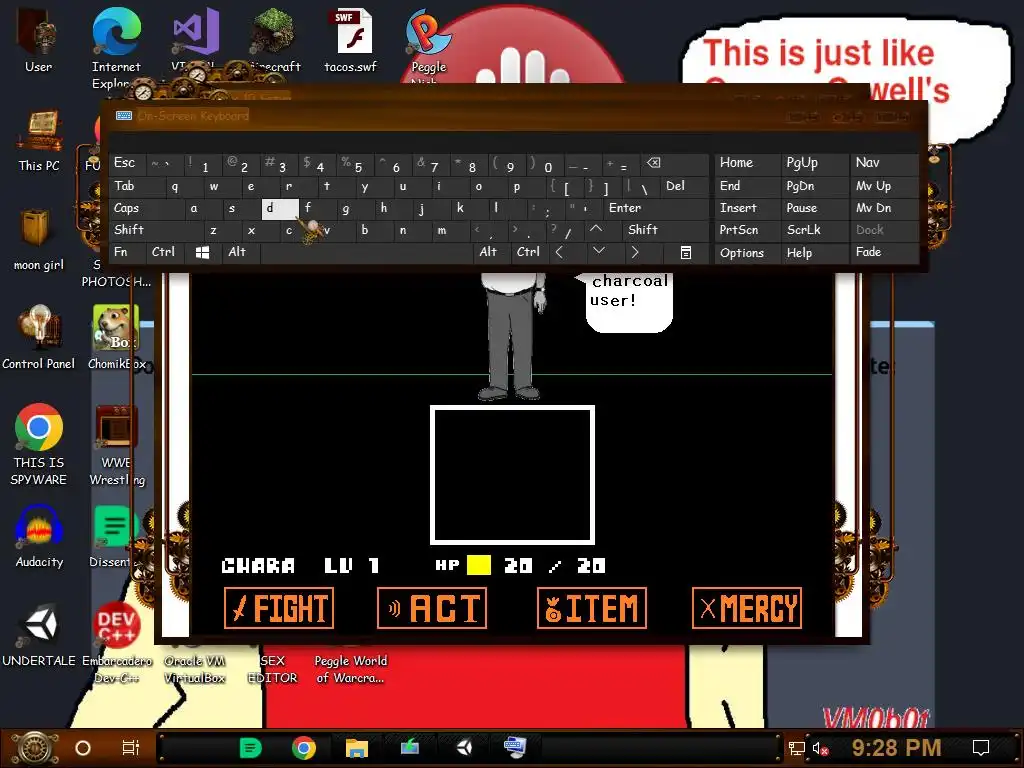The width and height of the screenshot is (1024, 768).
Task: Toggle ScrLk key on keyboard
Action: click(x=814, y=230)
